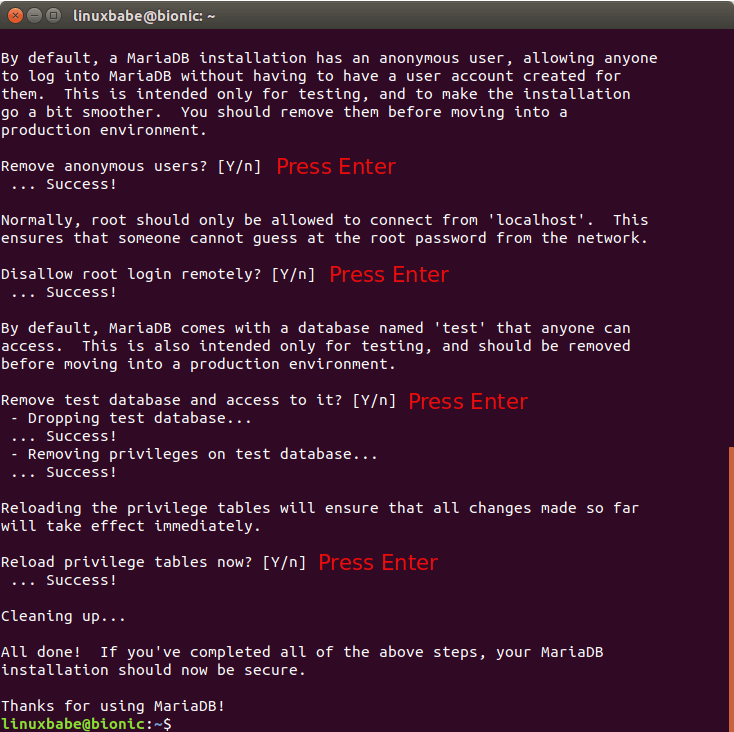Screen dimensions: 734x732
Task: Close the terminal window
Action: point(15,16)
